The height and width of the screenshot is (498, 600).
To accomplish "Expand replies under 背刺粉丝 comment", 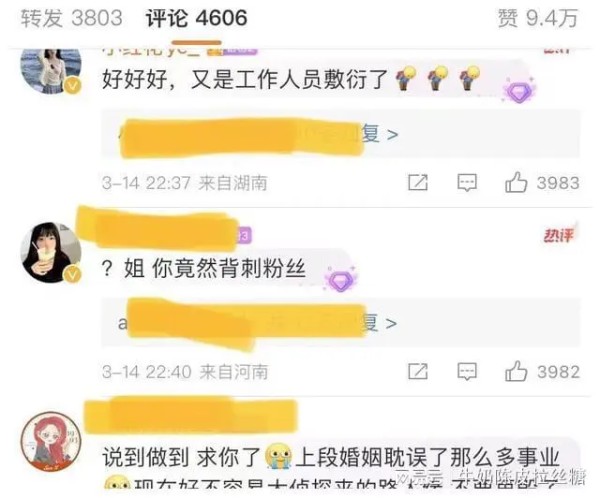I will point(341,323).
